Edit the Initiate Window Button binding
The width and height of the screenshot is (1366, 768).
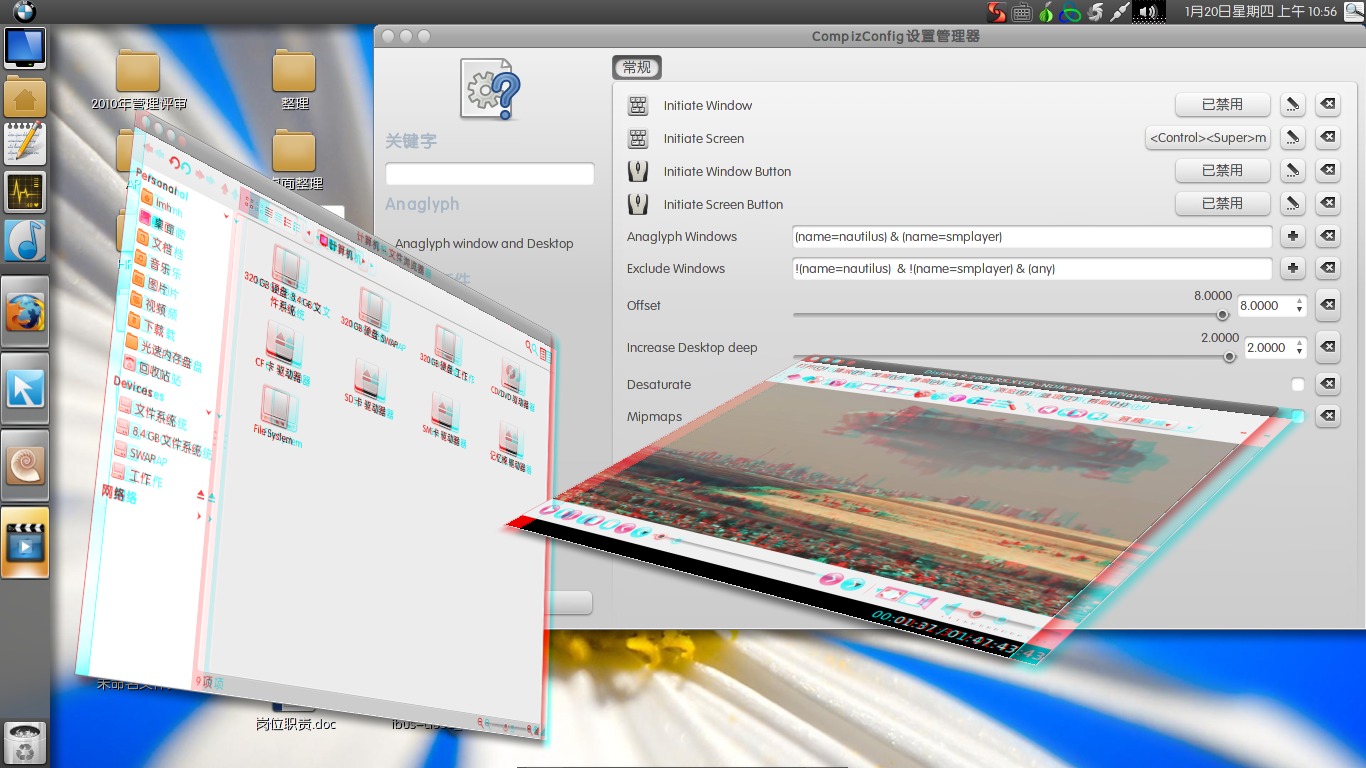(1293, 171)
